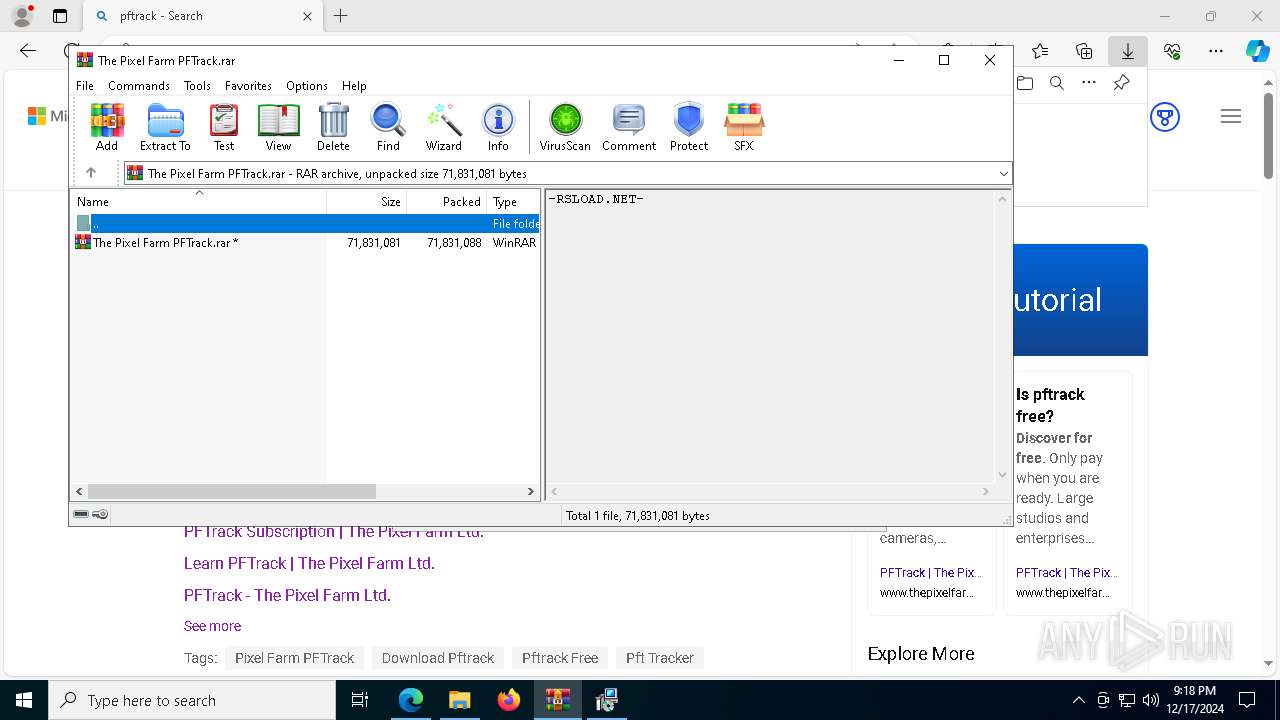
Task: Select the 'Download Pftrack' tag
Action: click(438, 658)
